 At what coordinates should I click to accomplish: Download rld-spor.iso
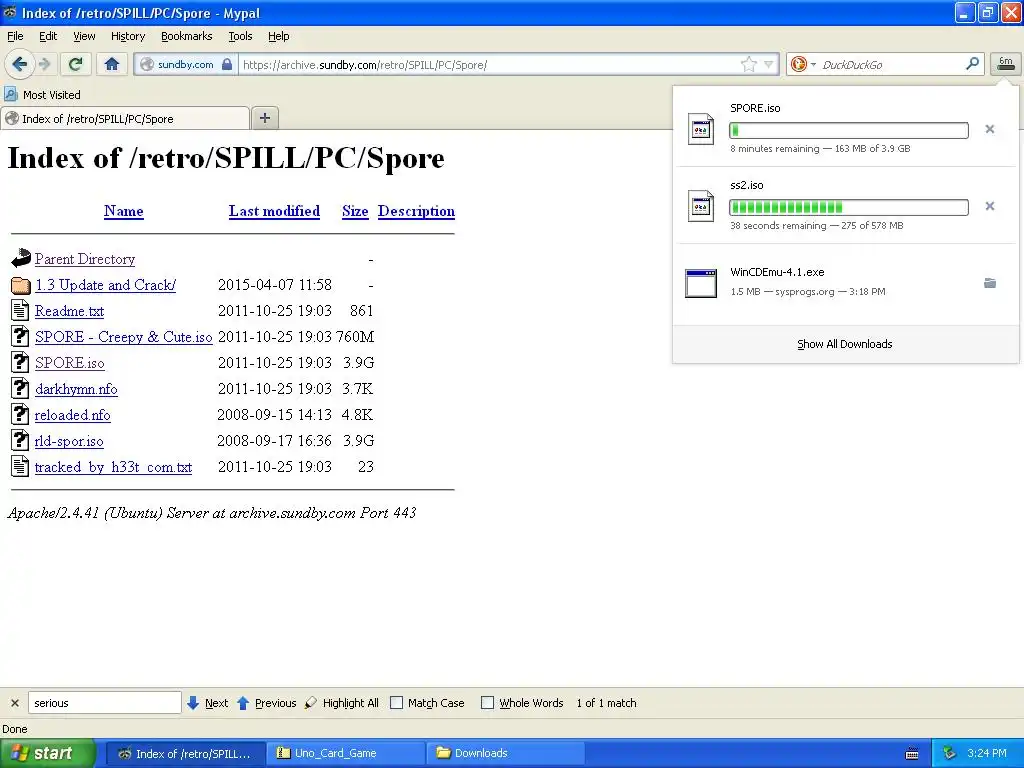(69, 441)
